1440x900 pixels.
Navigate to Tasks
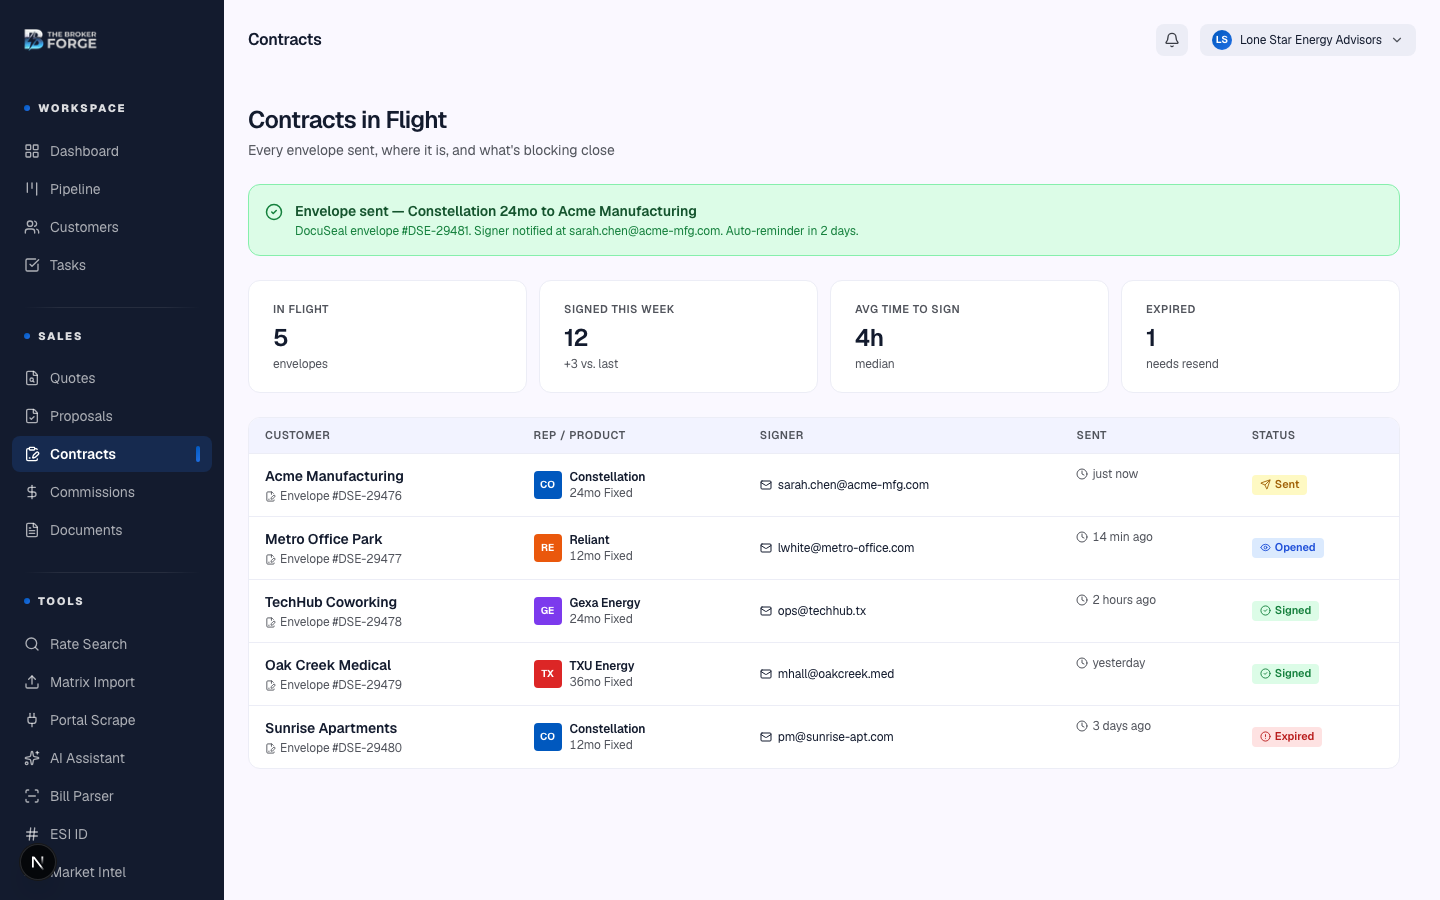click(112, 265)
